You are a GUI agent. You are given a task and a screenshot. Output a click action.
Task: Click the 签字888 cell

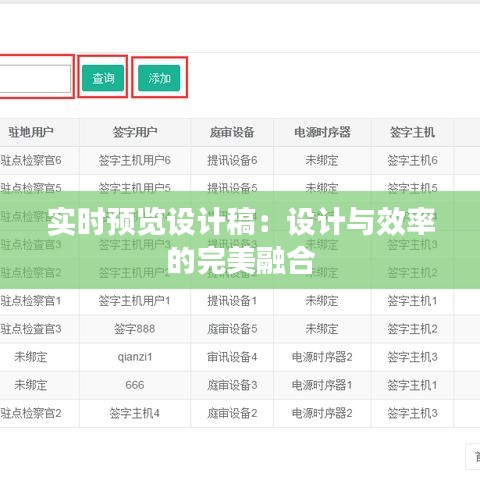tap(135, 329)
